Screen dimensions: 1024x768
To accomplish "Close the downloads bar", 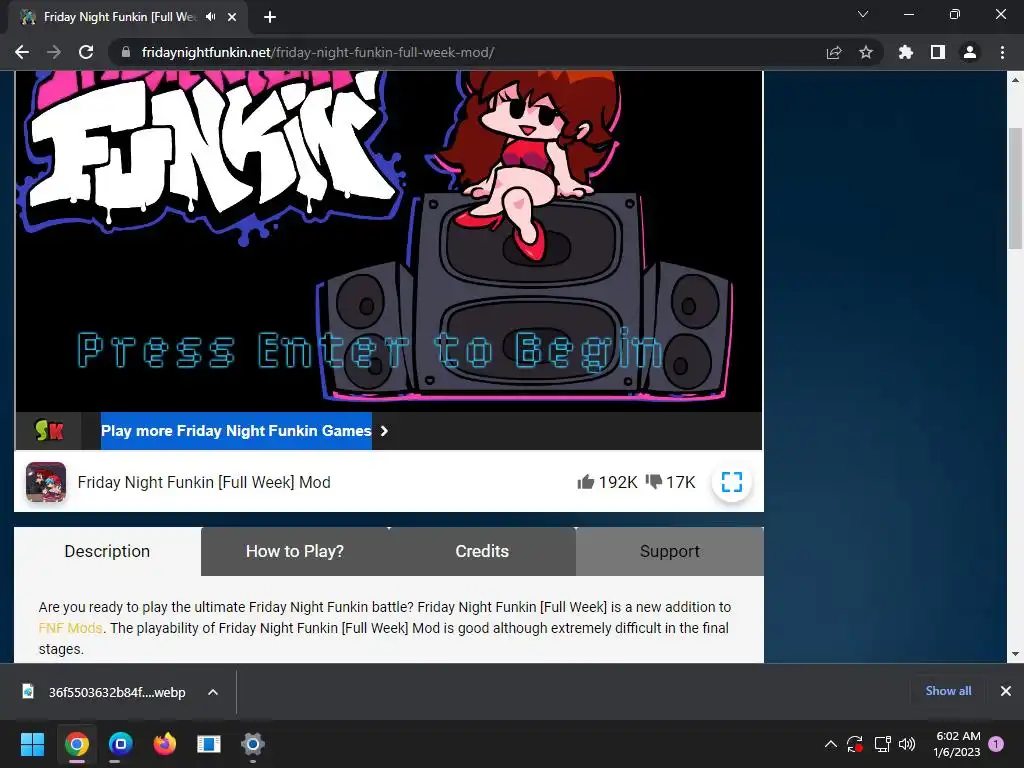I will point(1006,691).
